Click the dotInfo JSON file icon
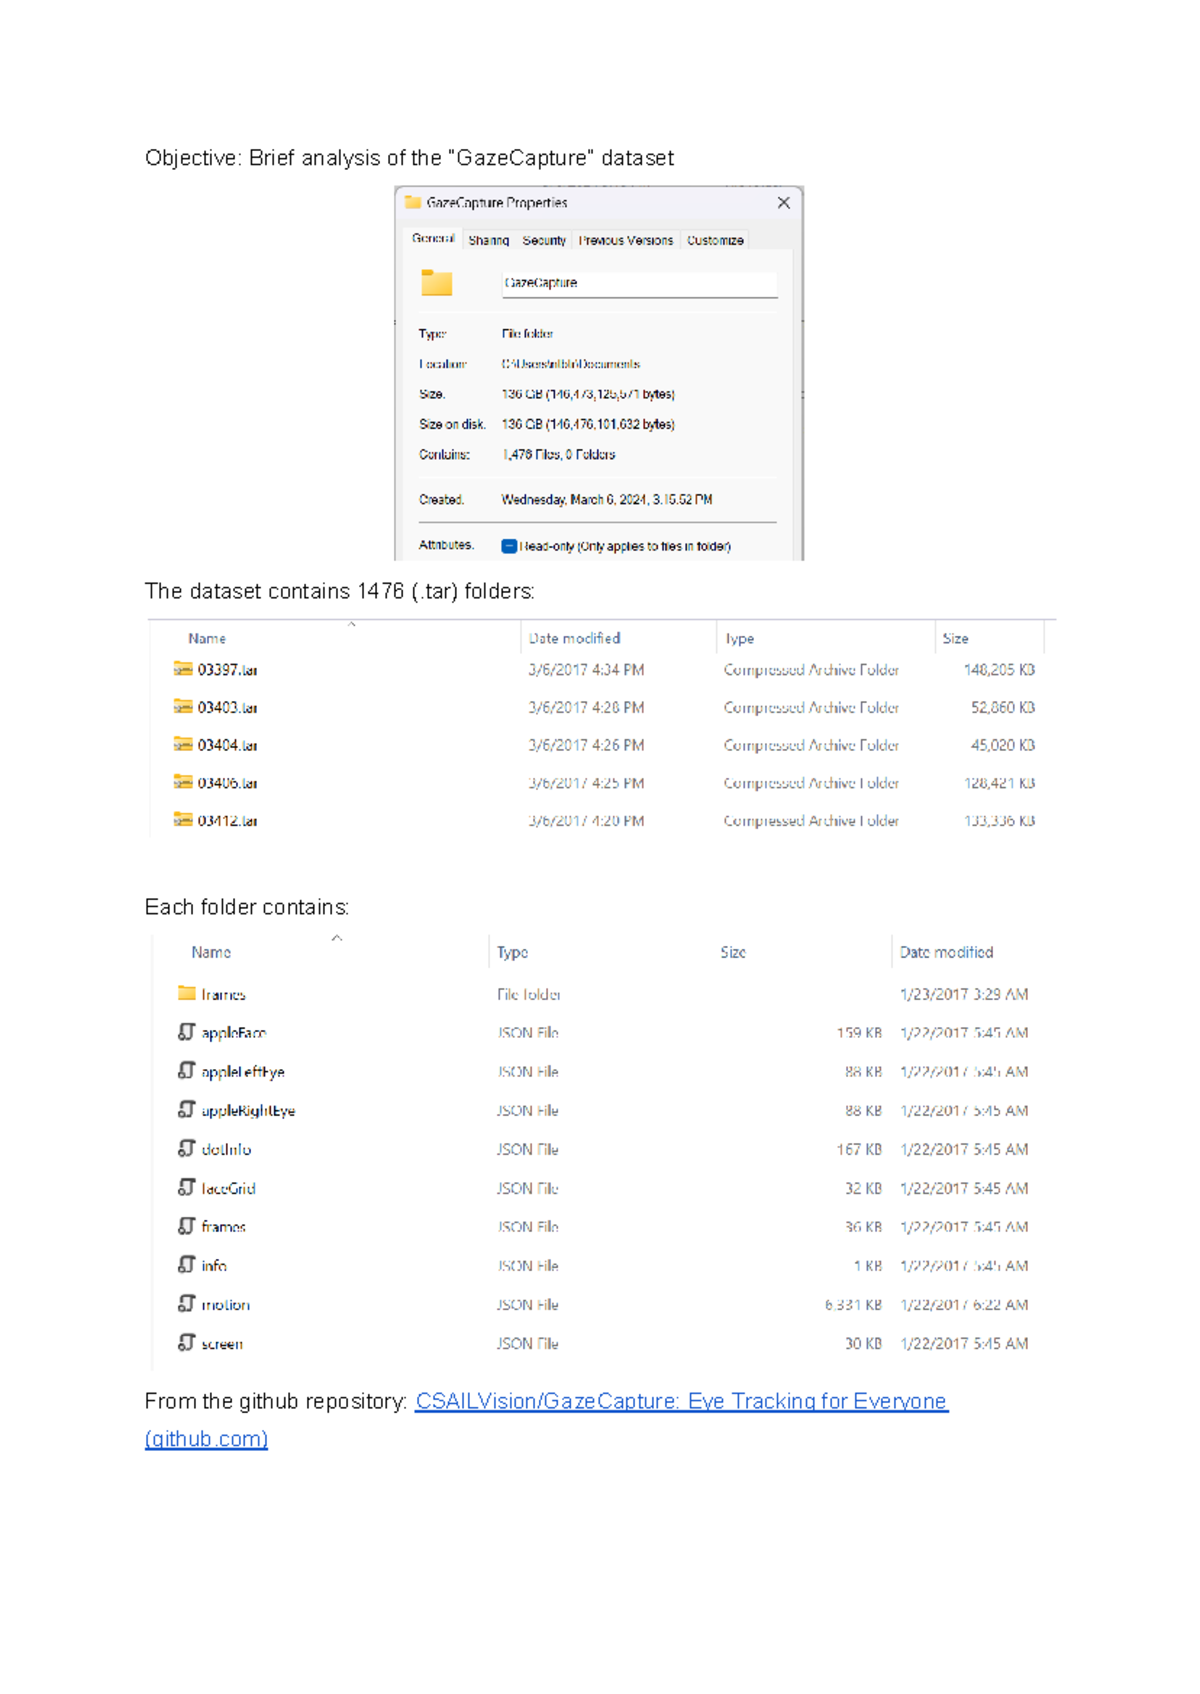Screen dimensions: 1200x1694 click(187, 1149)
